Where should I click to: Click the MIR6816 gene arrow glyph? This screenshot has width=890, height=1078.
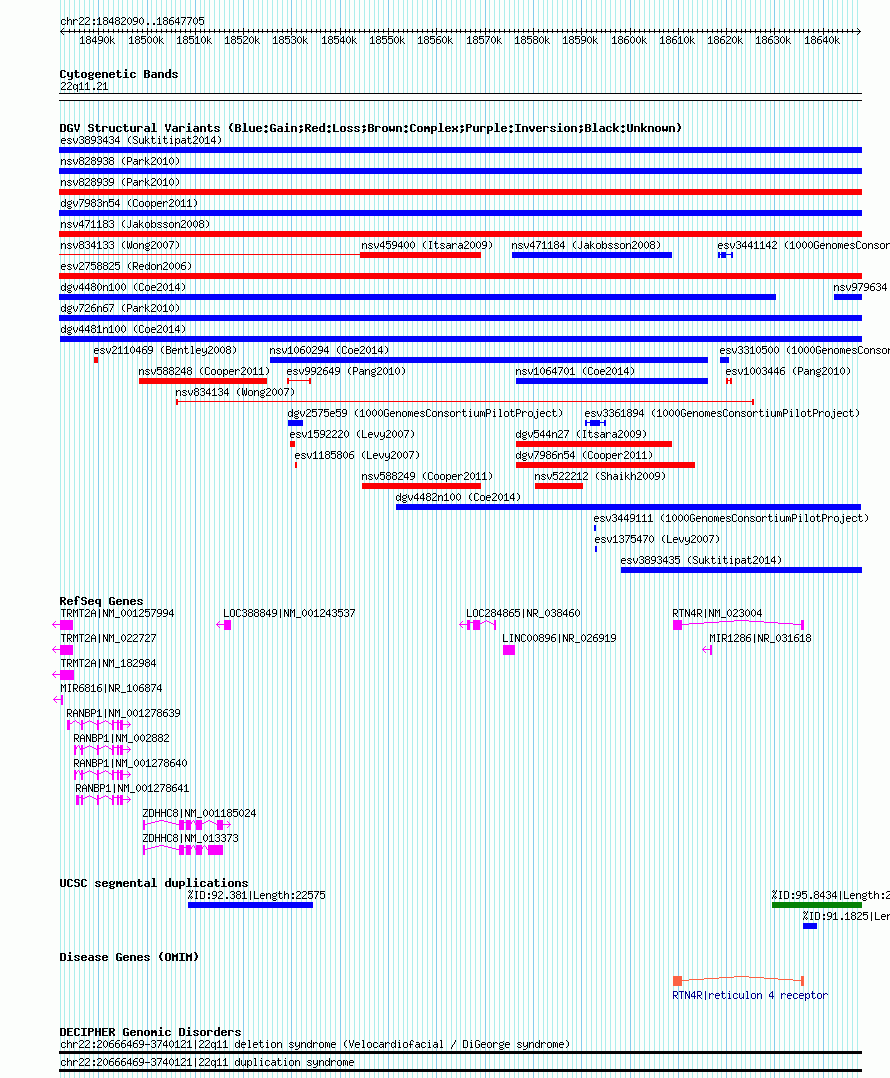58,700
